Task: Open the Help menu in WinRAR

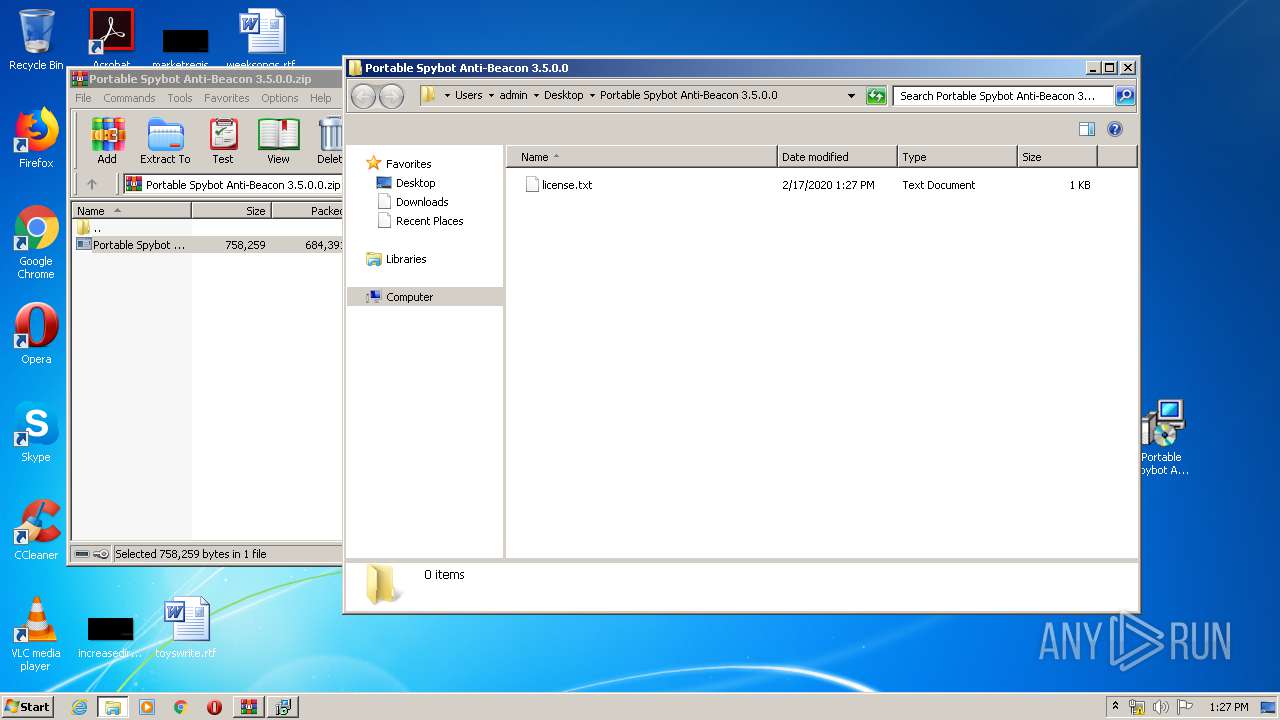Action: pyautogui.click(x=321, y=98)
